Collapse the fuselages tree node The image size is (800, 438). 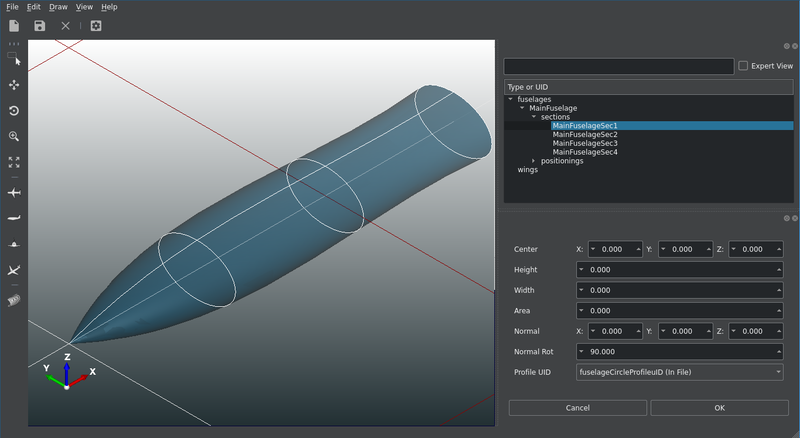[x=511, y=99]
